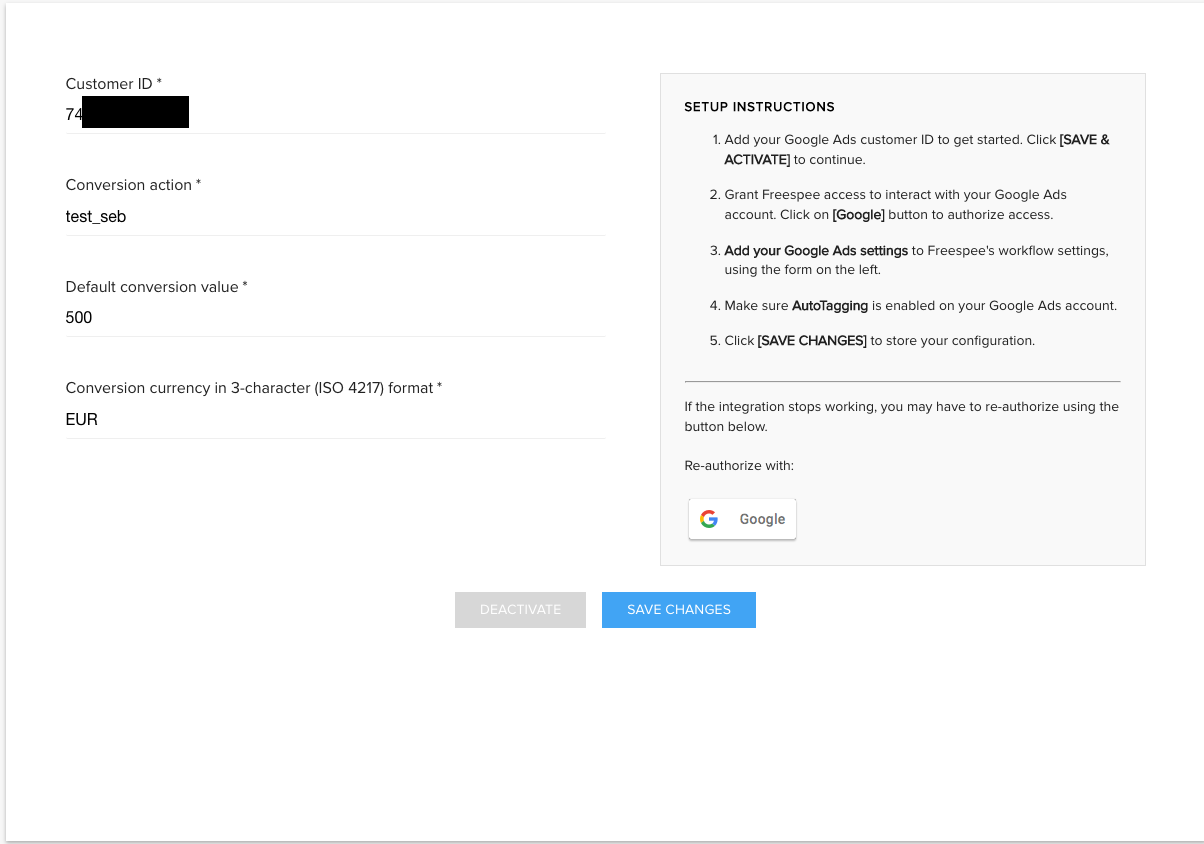Screen dimensions: 1204x844
Task: Click the bold 'Add your Google Ads settings' text
Action: (816, 250)
